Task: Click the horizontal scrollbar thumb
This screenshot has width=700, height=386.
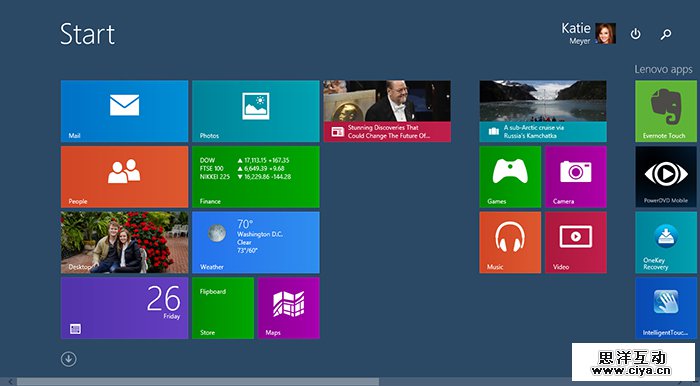Action: 198,382
